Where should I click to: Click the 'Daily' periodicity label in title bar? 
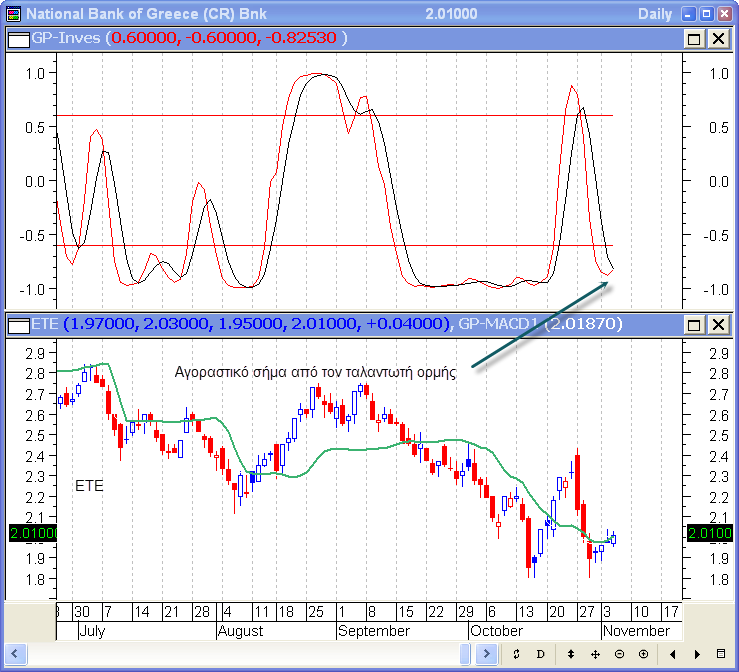pyautogui.click(x=656, y=14)
